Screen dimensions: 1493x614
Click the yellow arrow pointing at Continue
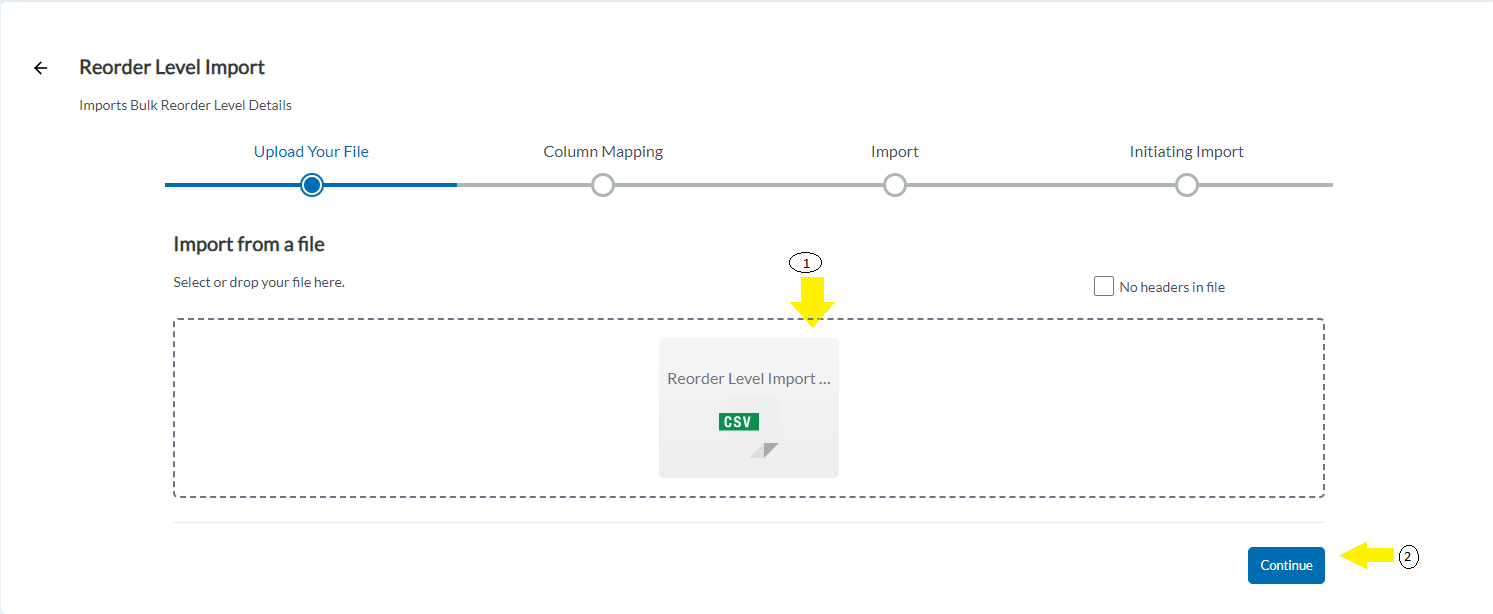coord(1367,556)
